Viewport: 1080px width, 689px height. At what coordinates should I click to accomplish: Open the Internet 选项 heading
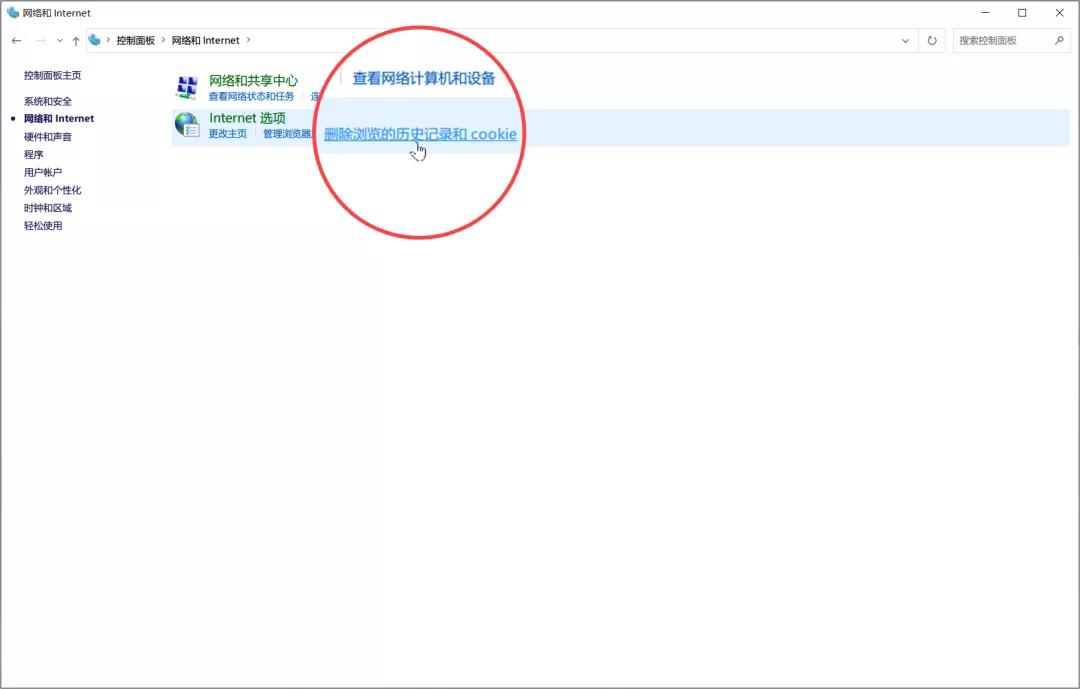[247, 118]
